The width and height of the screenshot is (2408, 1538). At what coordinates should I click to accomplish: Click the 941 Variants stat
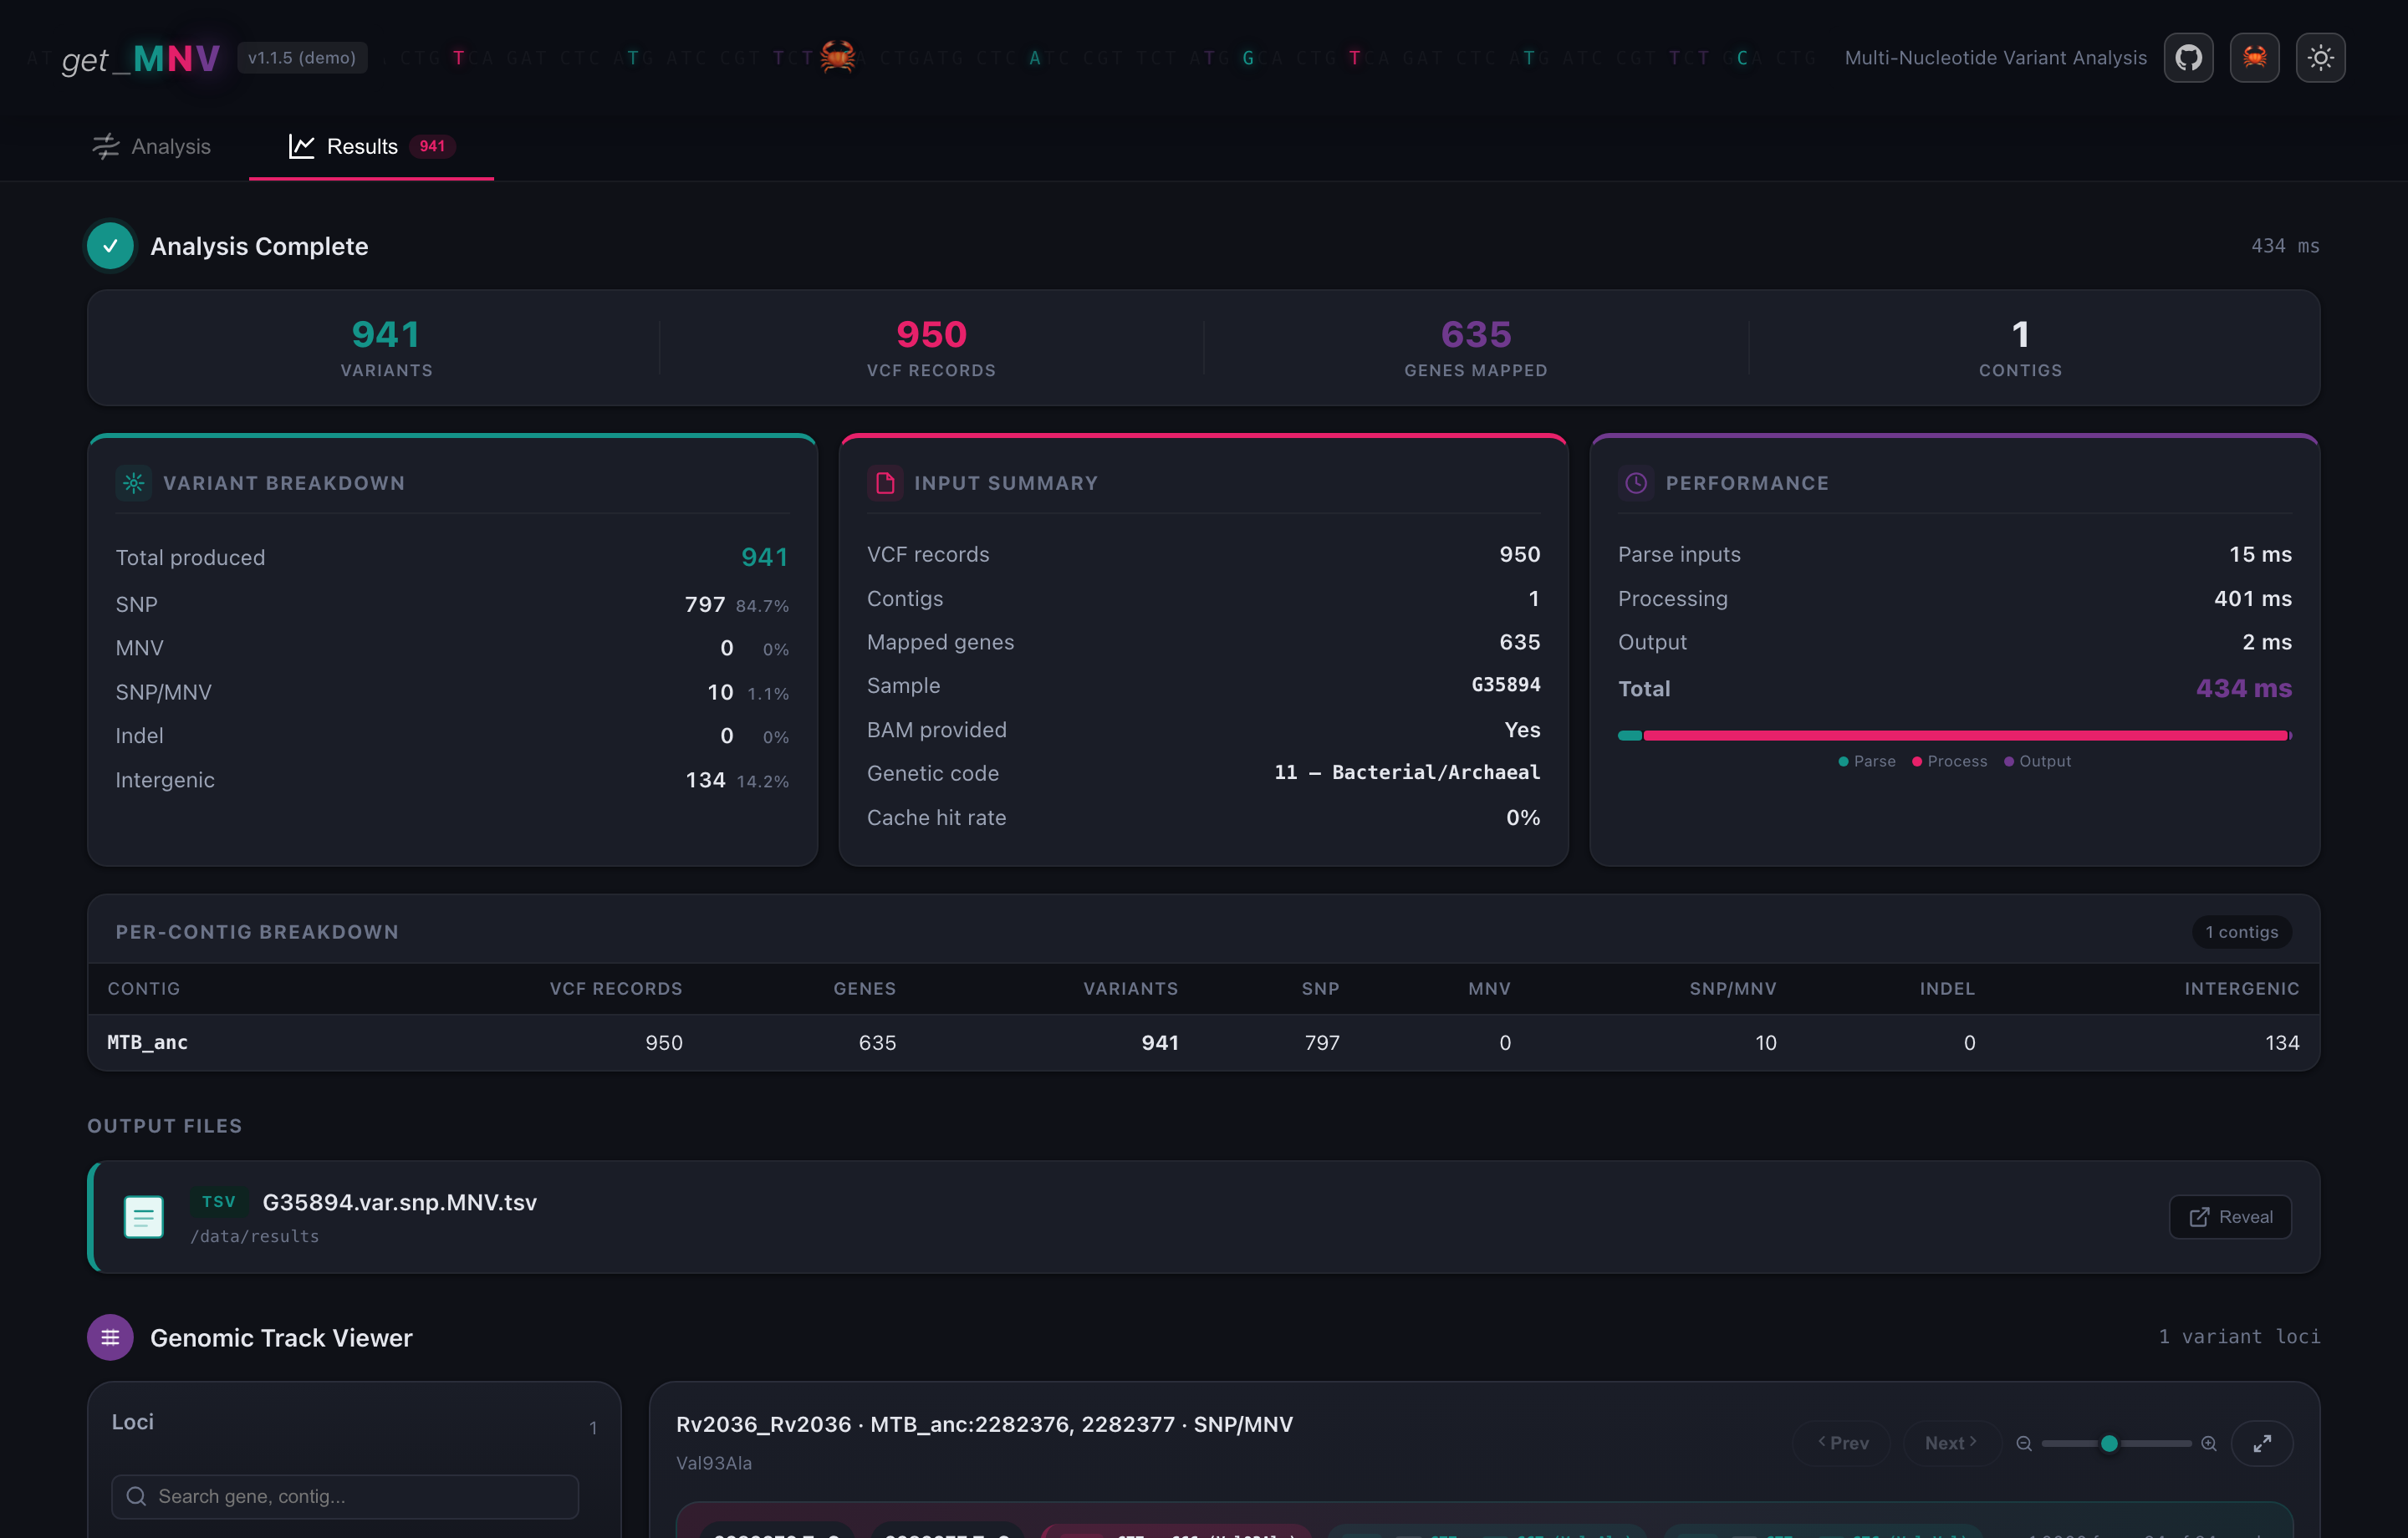point(386,347)
